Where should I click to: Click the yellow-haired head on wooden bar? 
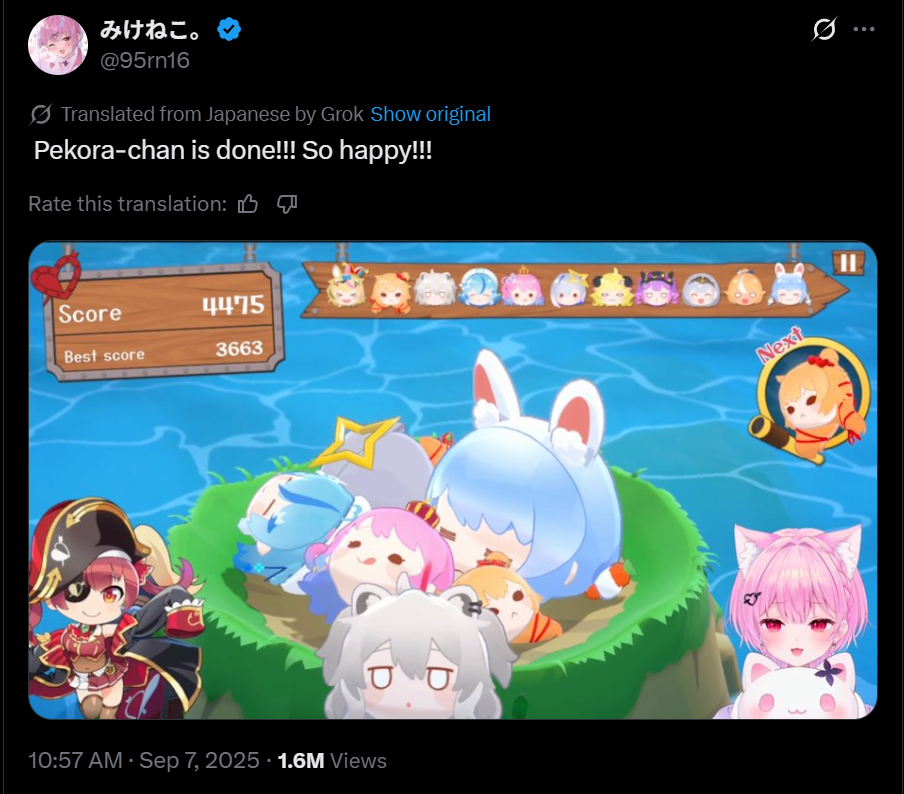(x=612, y=288)
